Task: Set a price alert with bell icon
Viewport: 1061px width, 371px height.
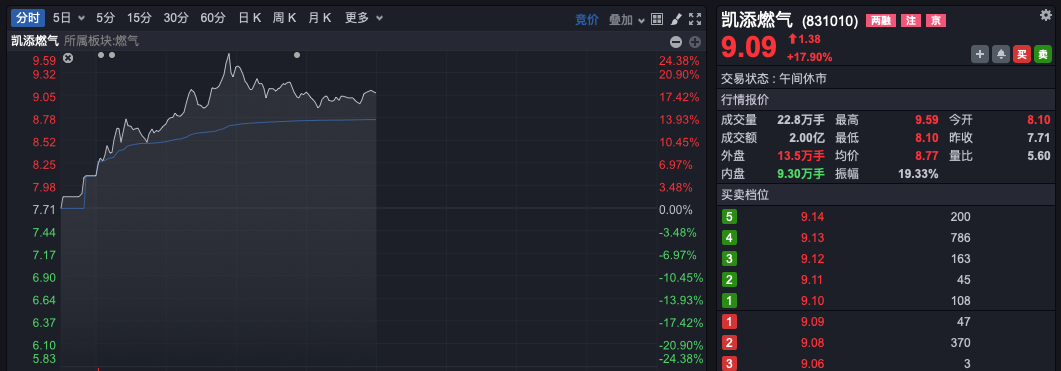Action: tap(1001, 54)
